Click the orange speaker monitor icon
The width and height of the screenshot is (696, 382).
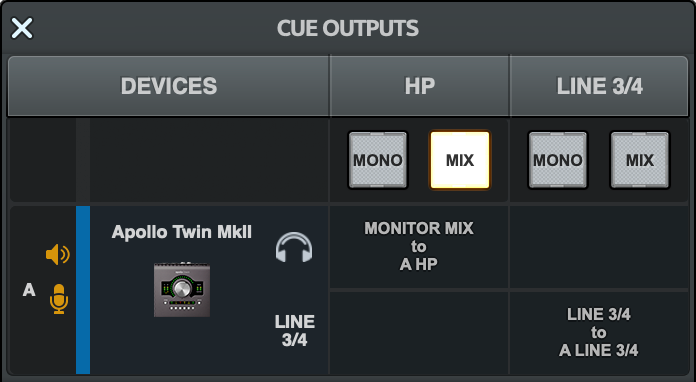[x=58, y=255]
